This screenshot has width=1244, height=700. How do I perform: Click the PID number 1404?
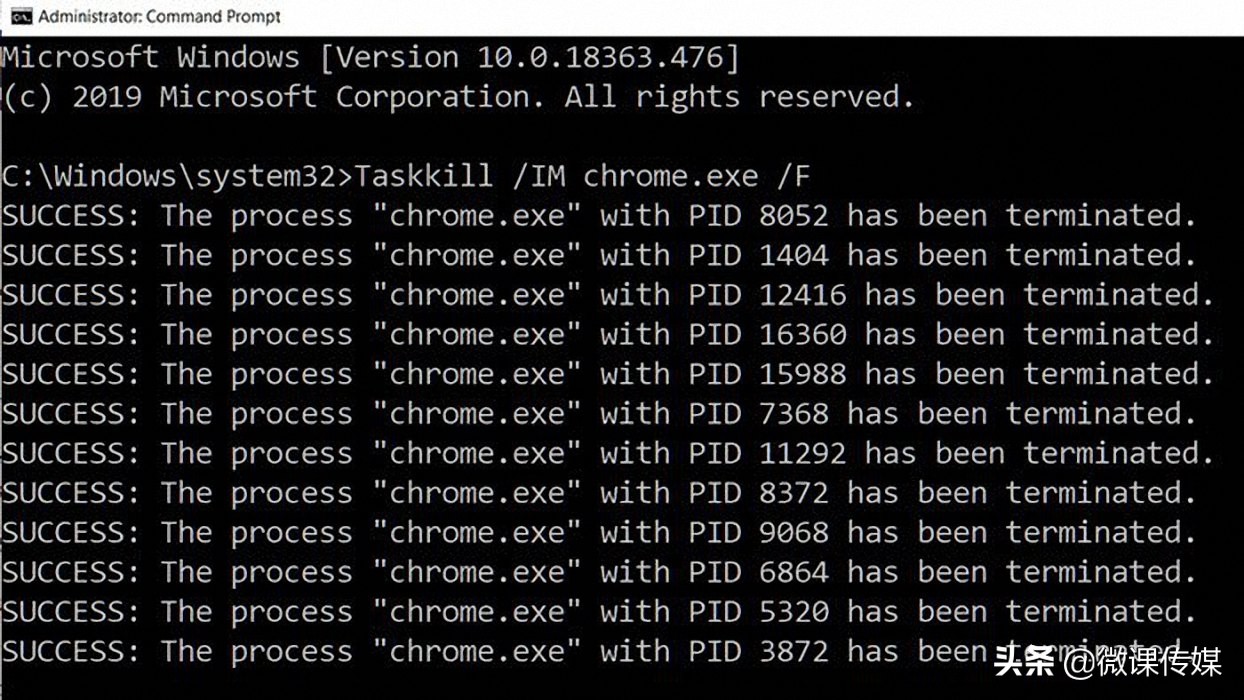click(x=793, y=255)
